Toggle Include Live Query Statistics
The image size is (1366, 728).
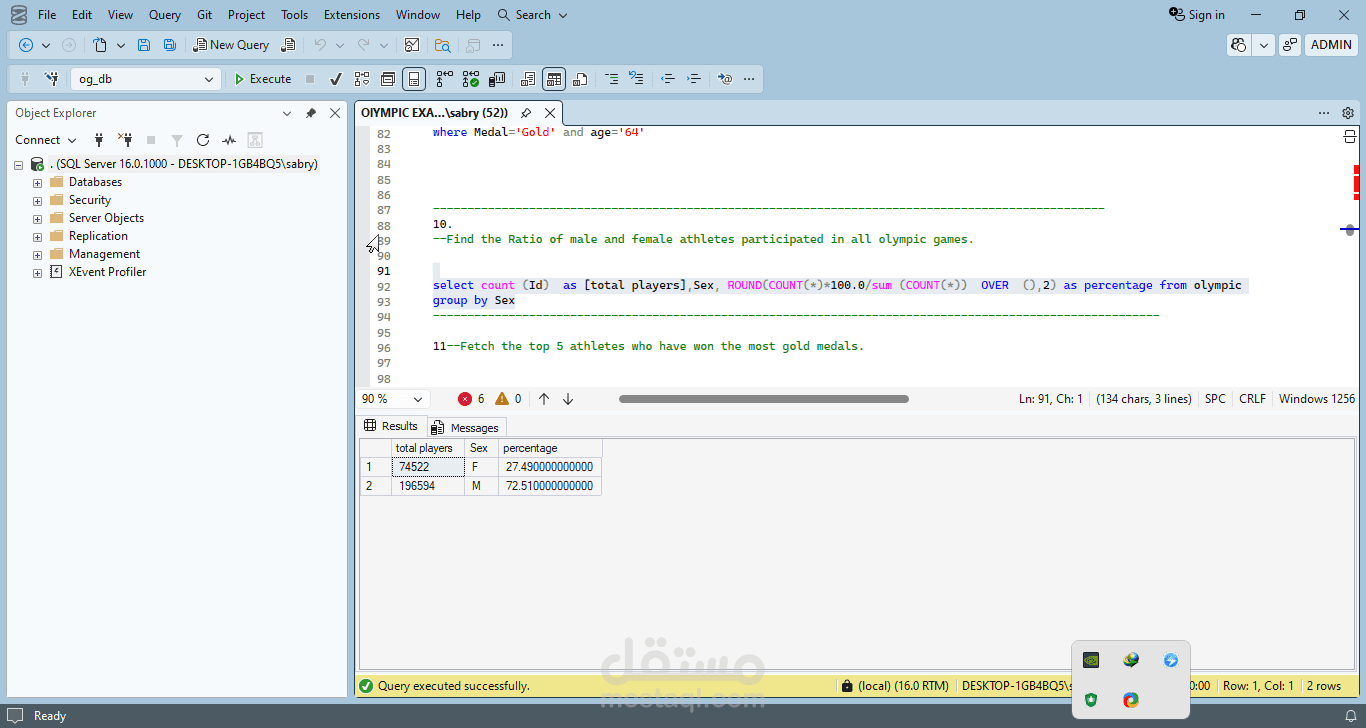[470, 79]
